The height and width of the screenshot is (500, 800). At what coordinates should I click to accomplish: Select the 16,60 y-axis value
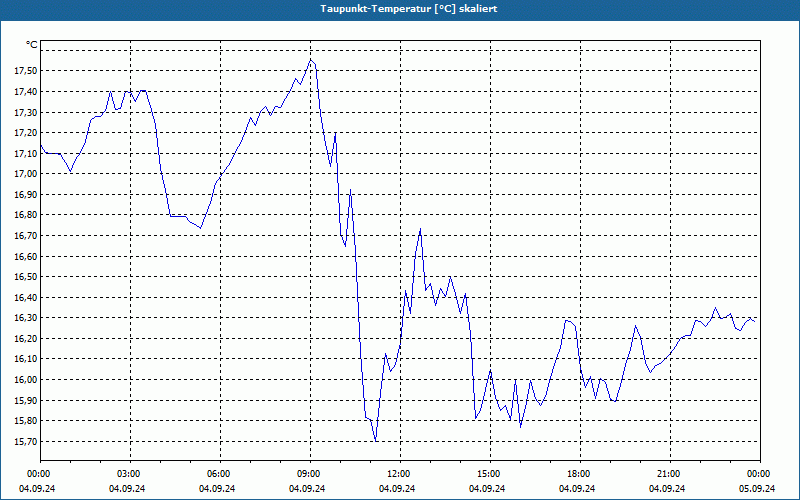tap(24, 257)
